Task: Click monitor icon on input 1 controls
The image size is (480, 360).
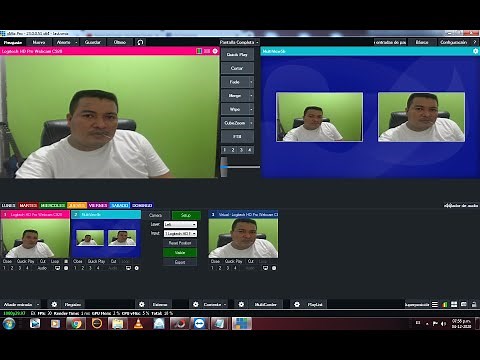Action: pyautogui.click(x=57, y=268)
